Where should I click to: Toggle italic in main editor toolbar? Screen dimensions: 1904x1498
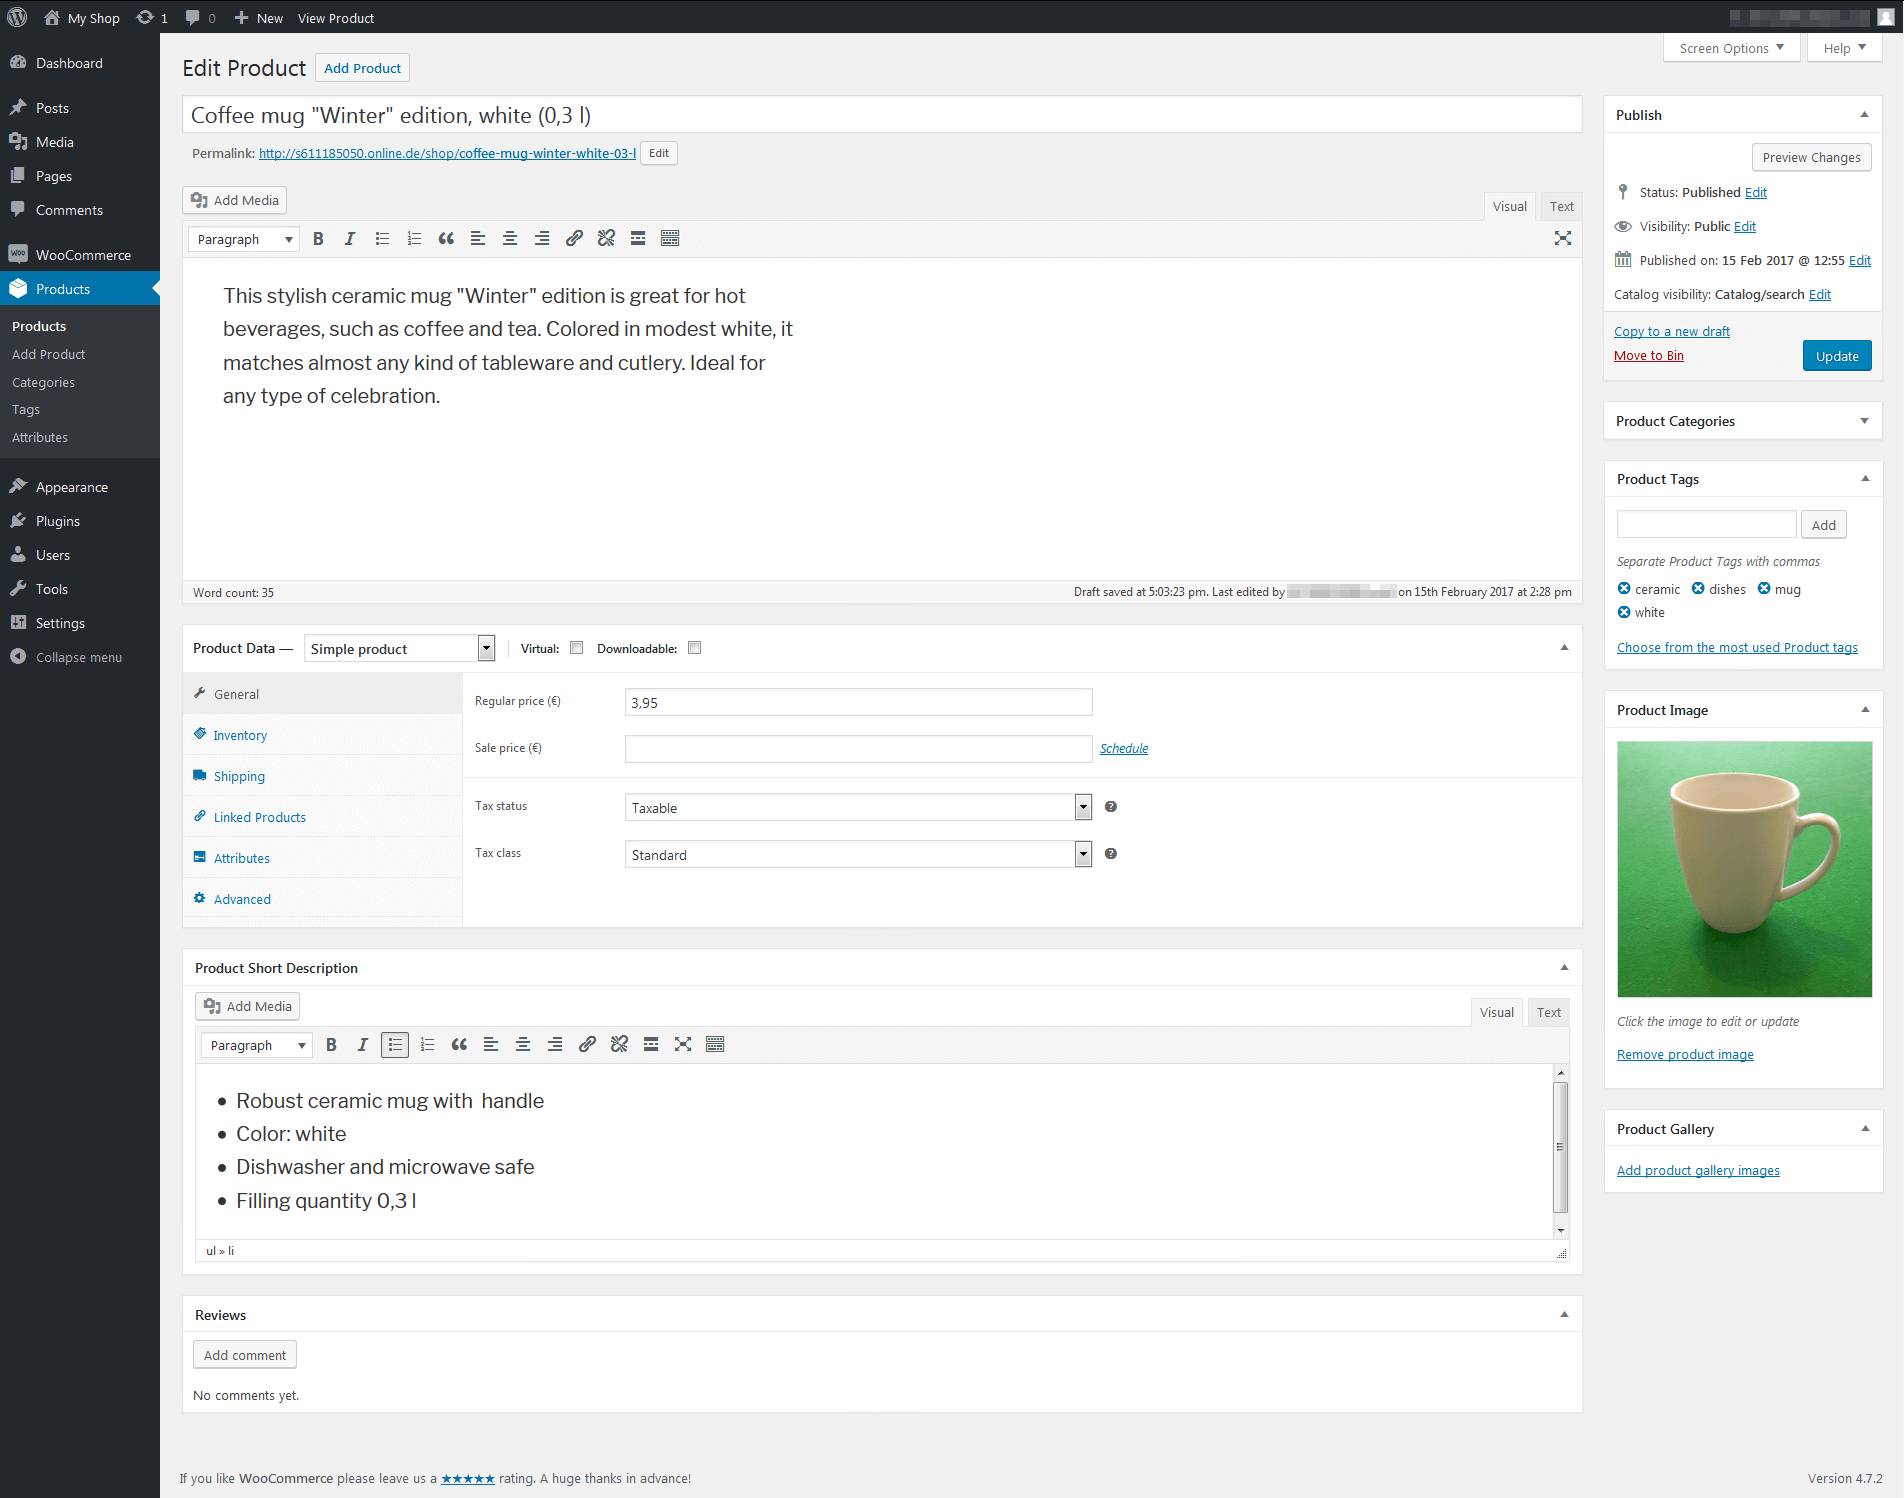tap(350, 238)
